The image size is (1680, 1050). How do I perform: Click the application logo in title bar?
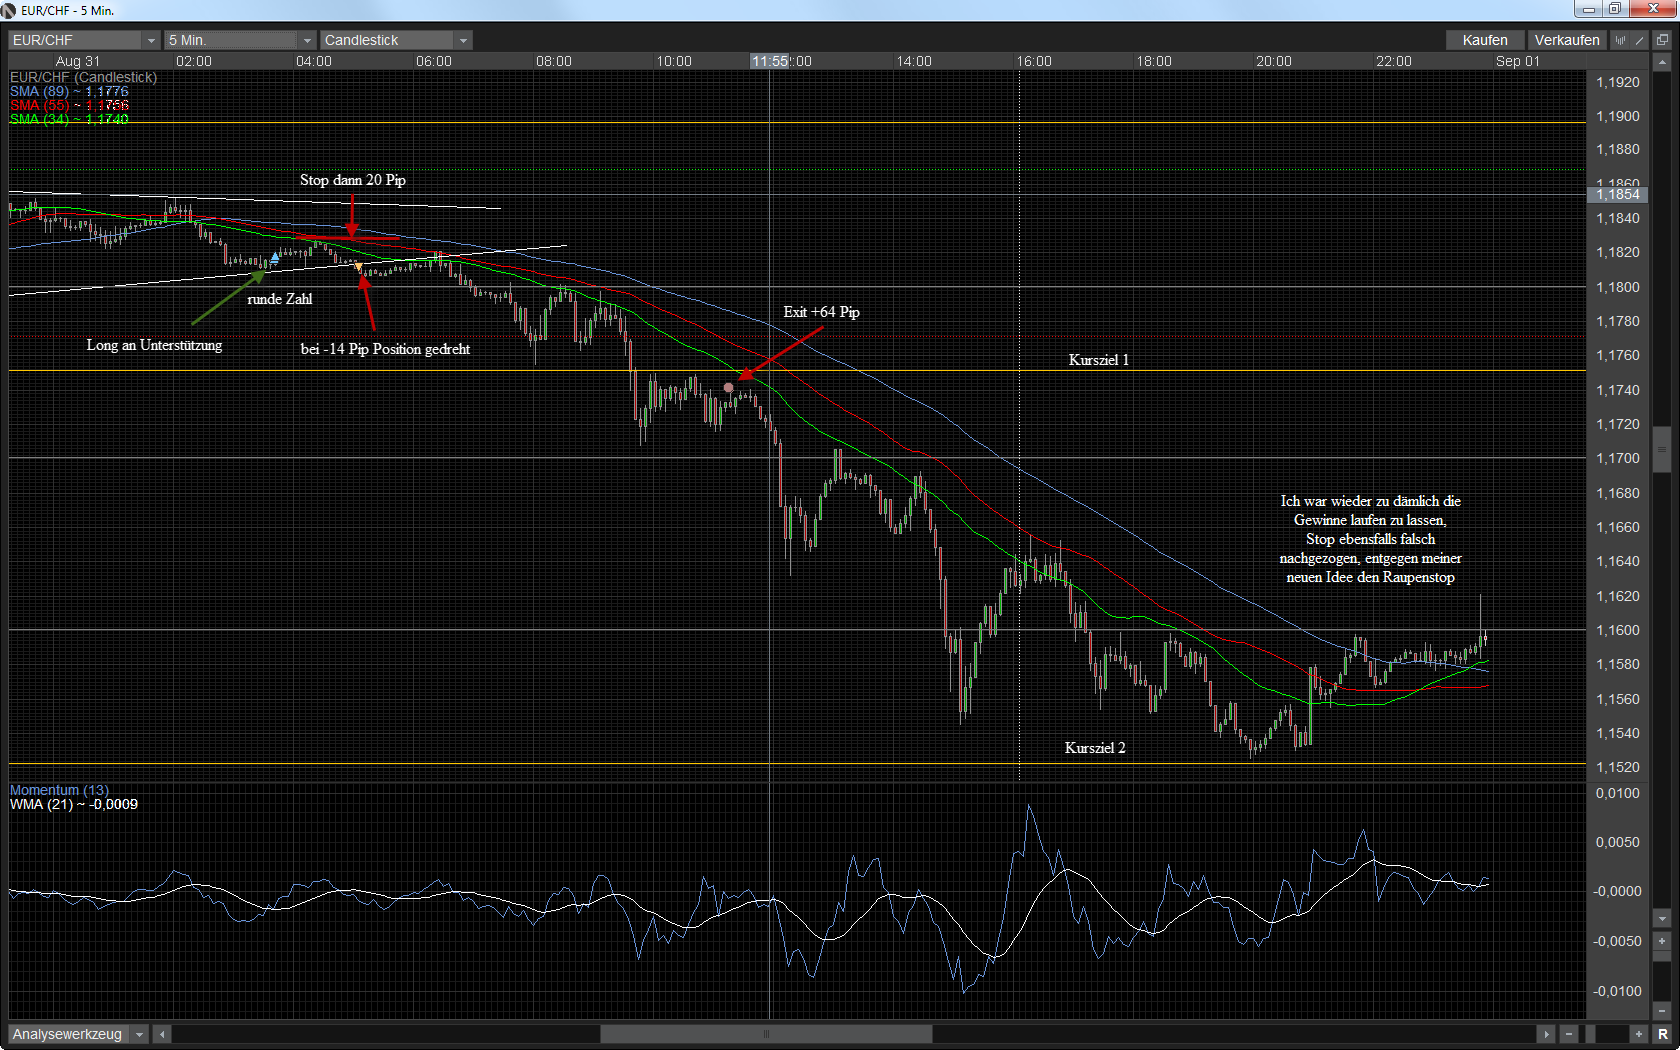click(9, 10)
